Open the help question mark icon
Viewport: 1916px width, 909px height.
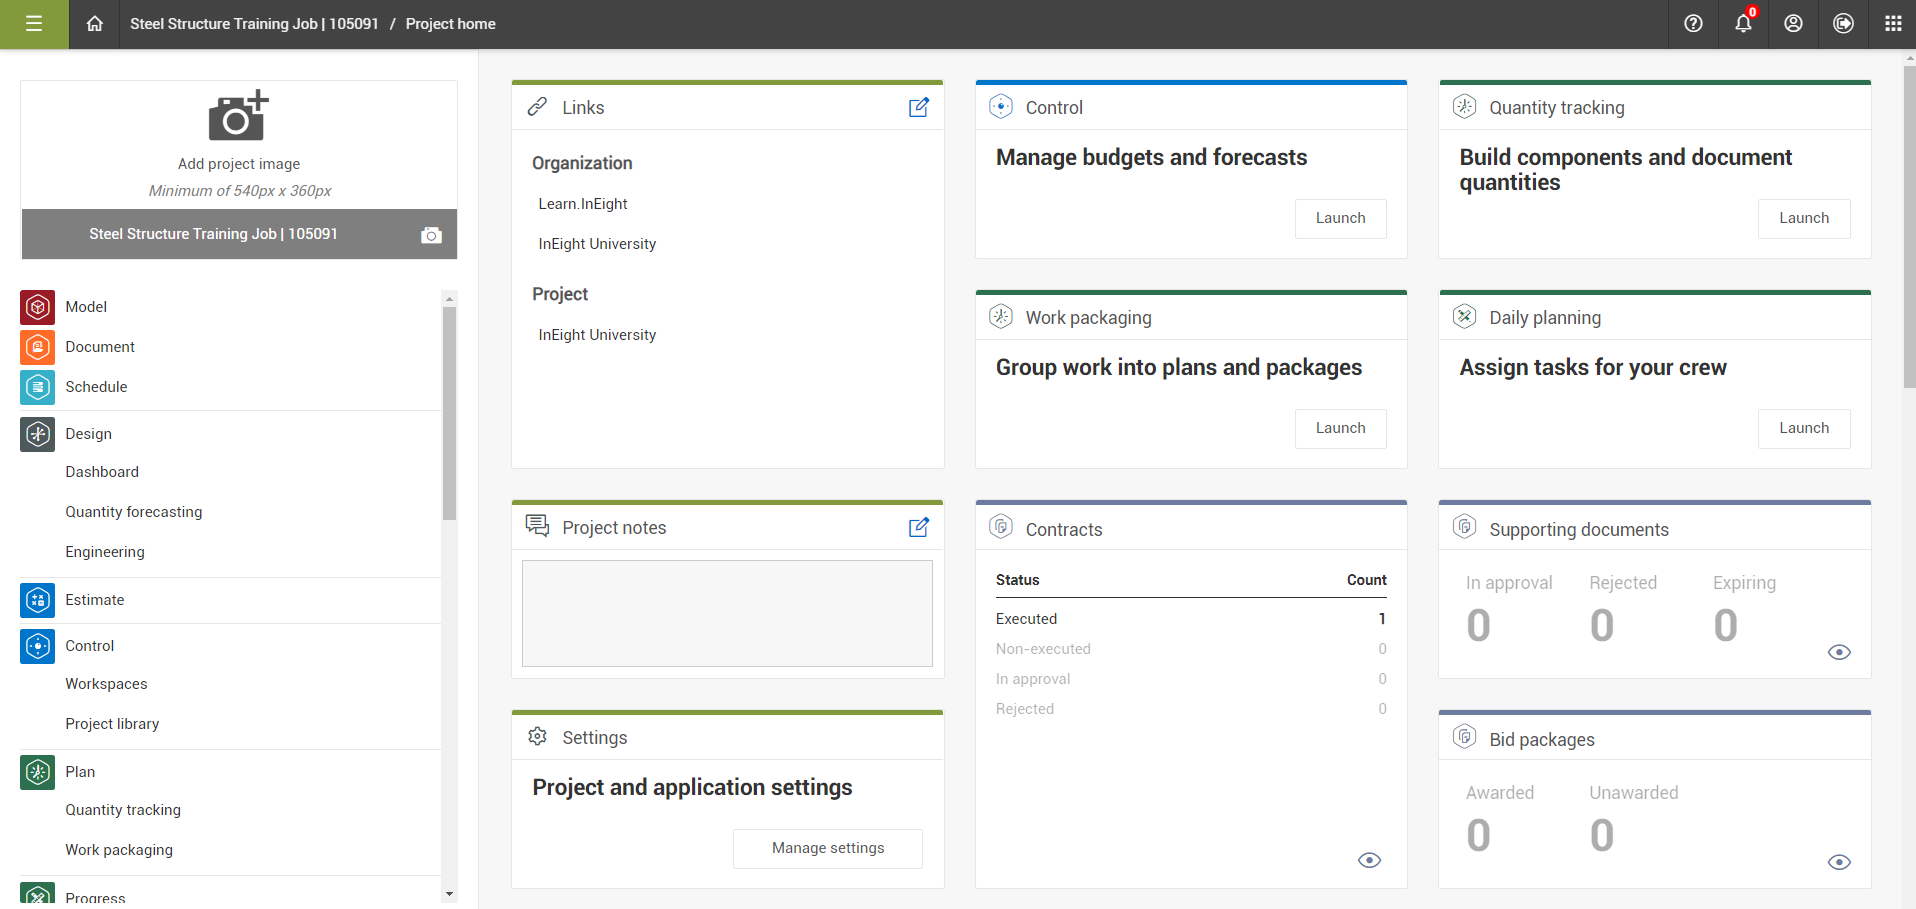tap(1692, 24)
